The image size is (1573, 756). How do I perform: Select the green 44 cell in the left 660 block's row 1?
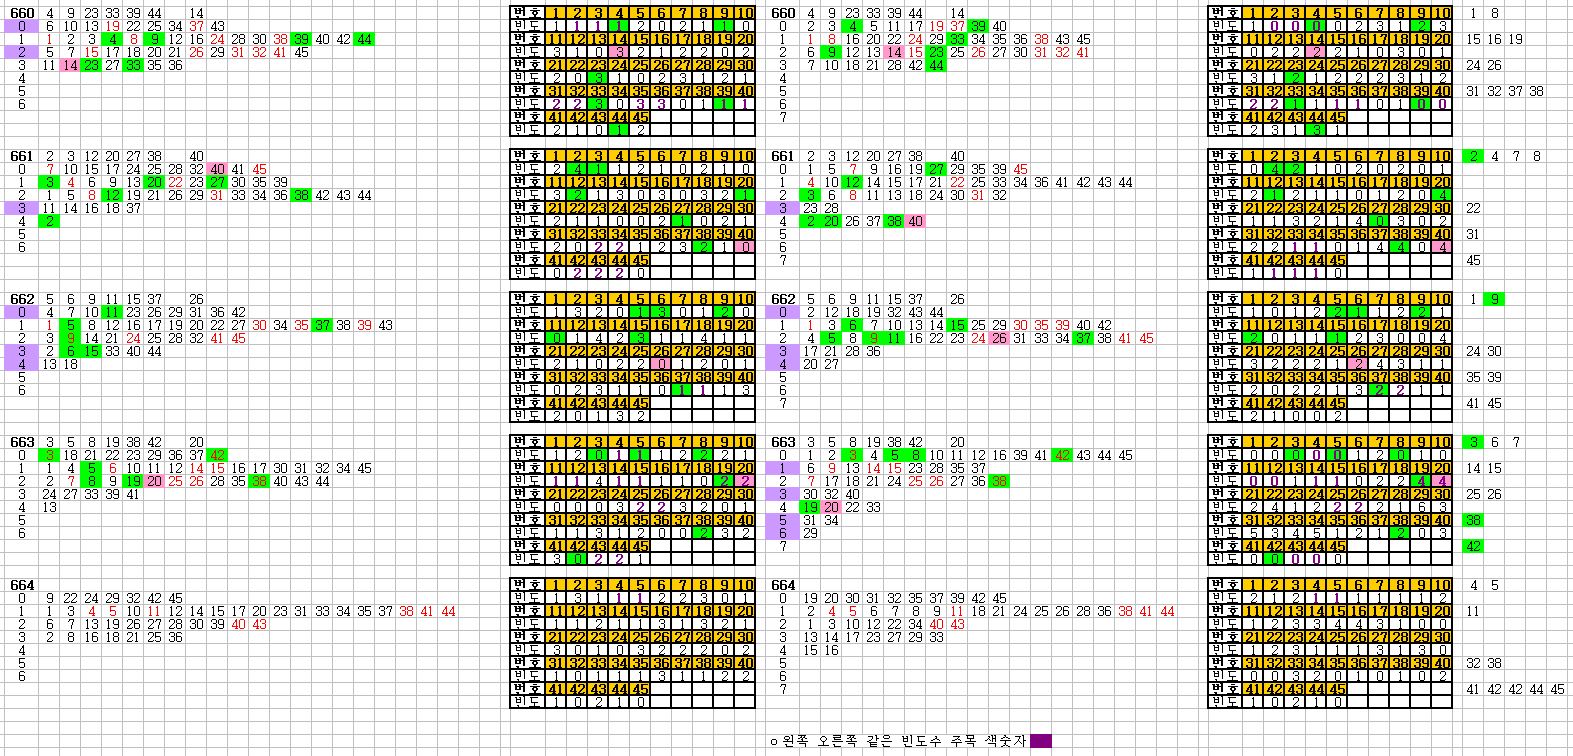(x=364, y=39)
